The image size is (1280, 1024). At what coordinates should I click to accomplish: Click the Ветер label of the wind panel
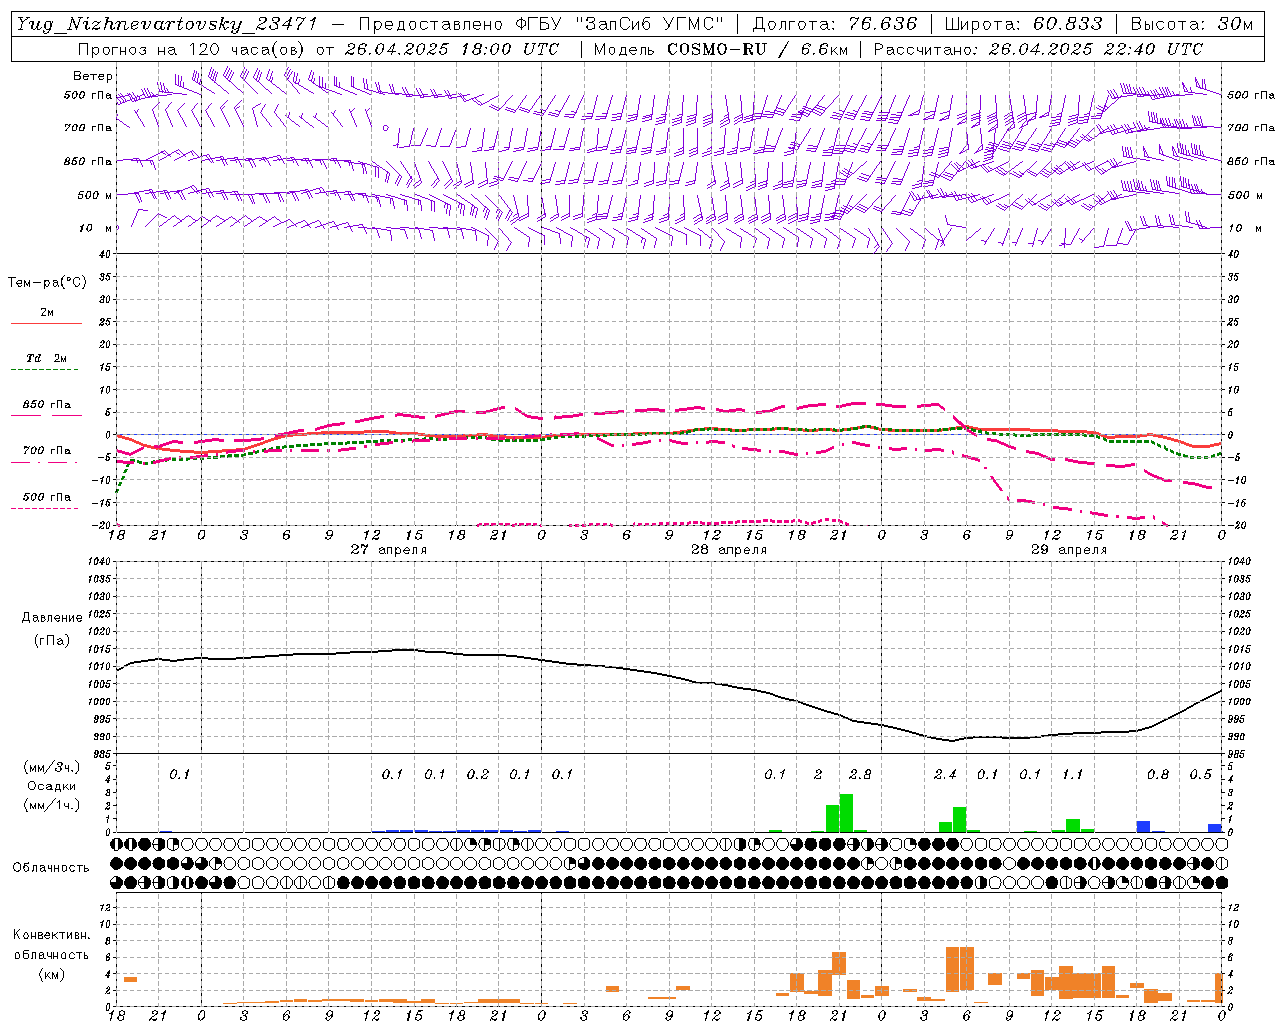[93, 76]
